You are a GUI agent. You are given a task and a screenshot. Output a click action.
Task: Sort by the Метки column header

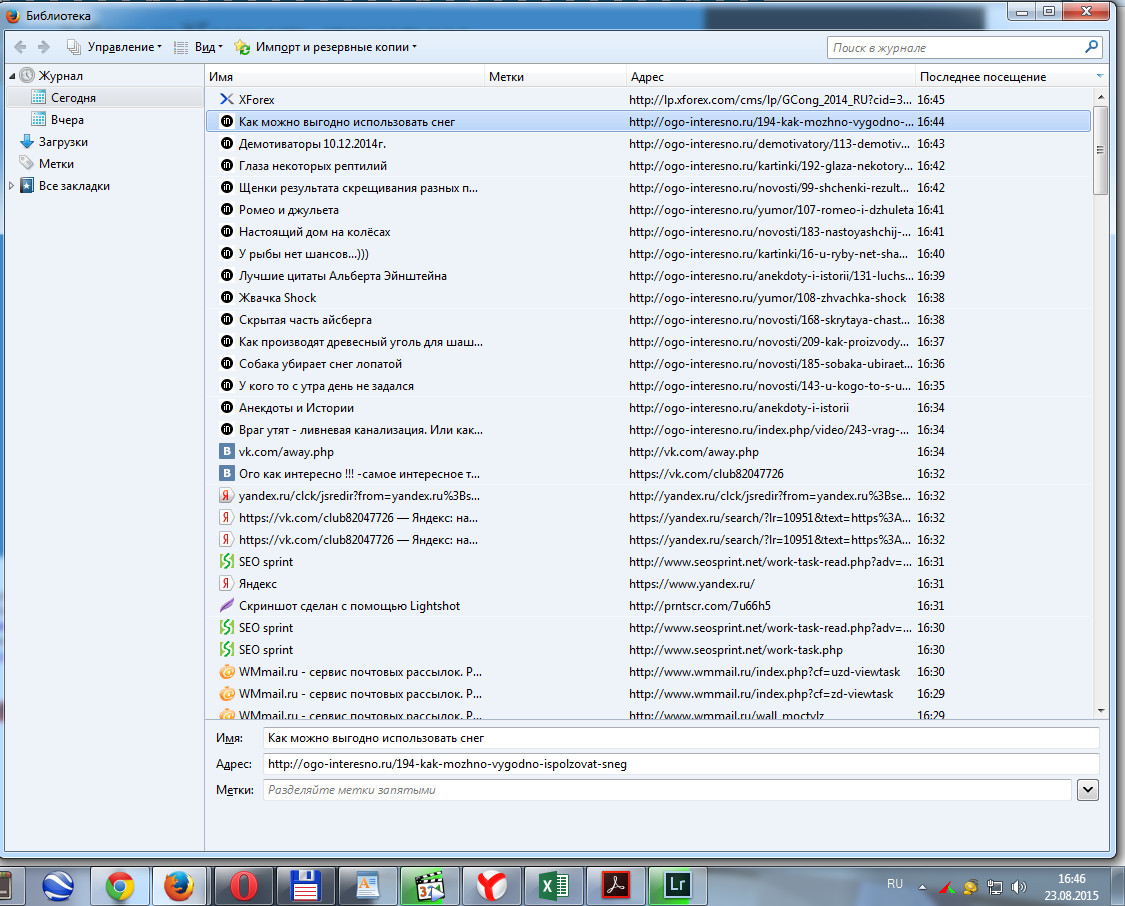pyautogui.click(x=556, y=77)
